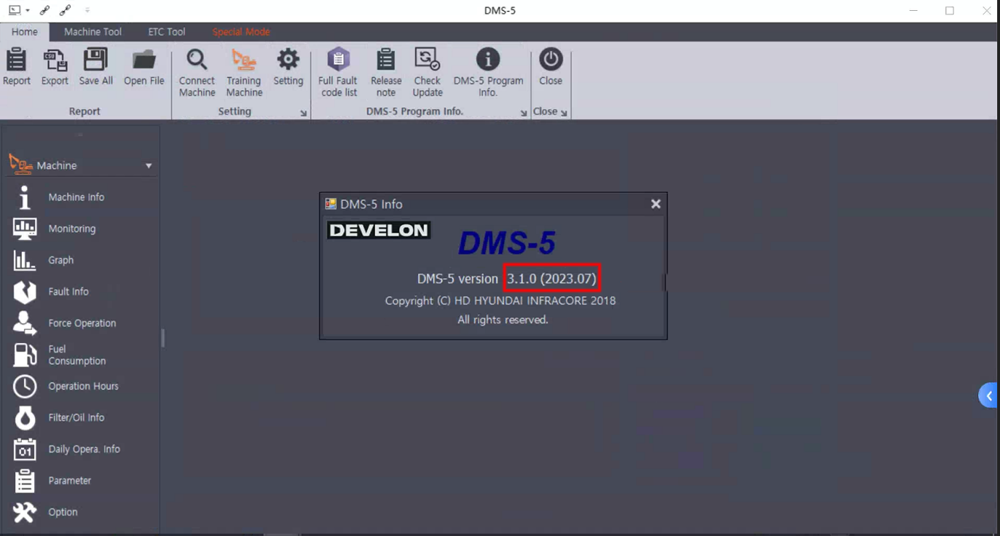Click the "3.1.0 (2023.07)" version text

552,279
